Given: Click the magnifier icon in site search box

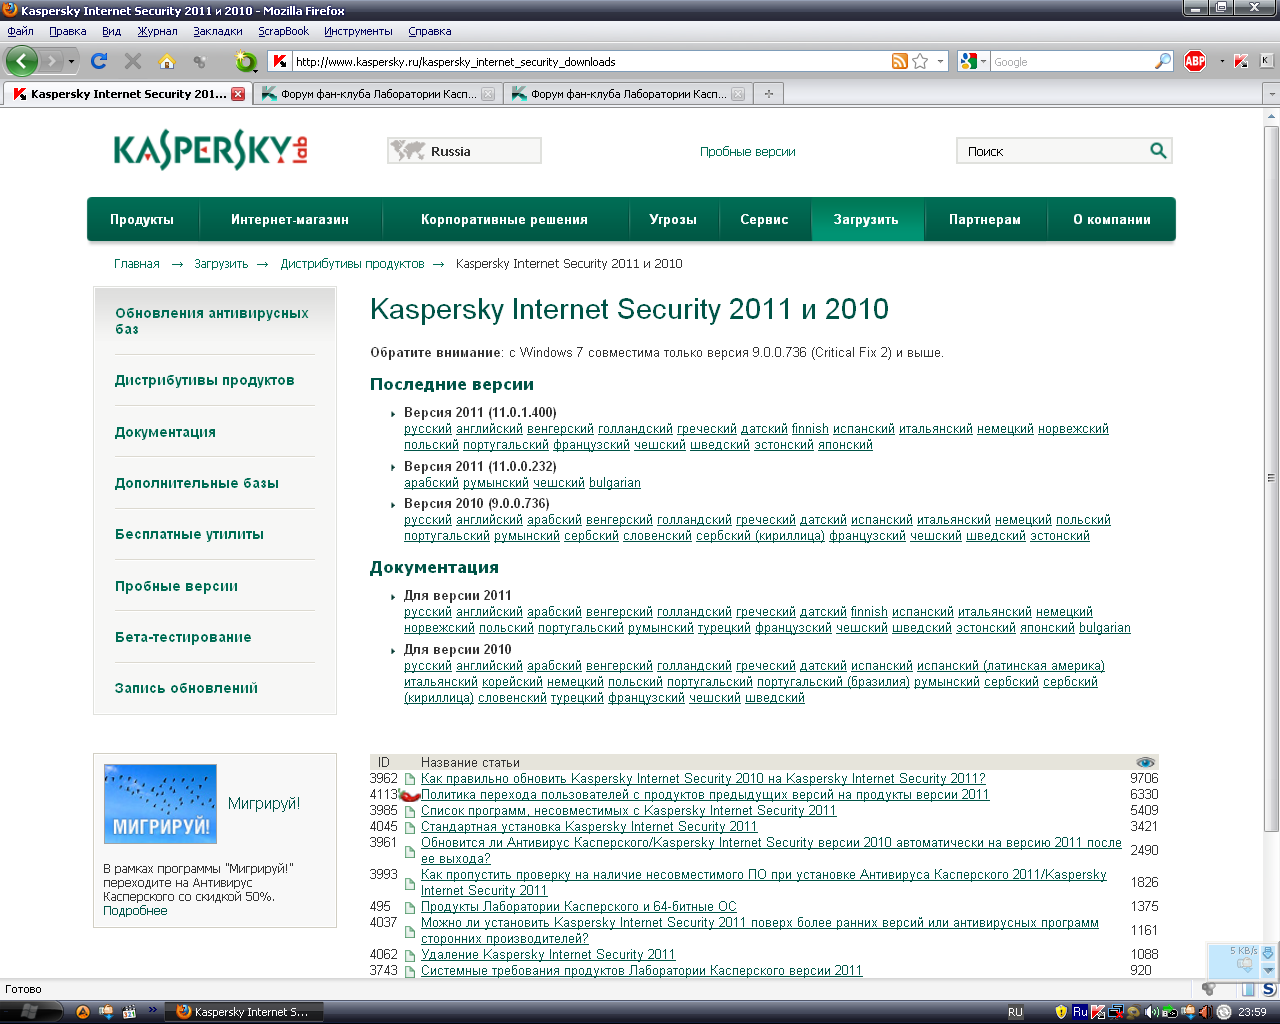Looking at the screenshot, I should 1158,151.
